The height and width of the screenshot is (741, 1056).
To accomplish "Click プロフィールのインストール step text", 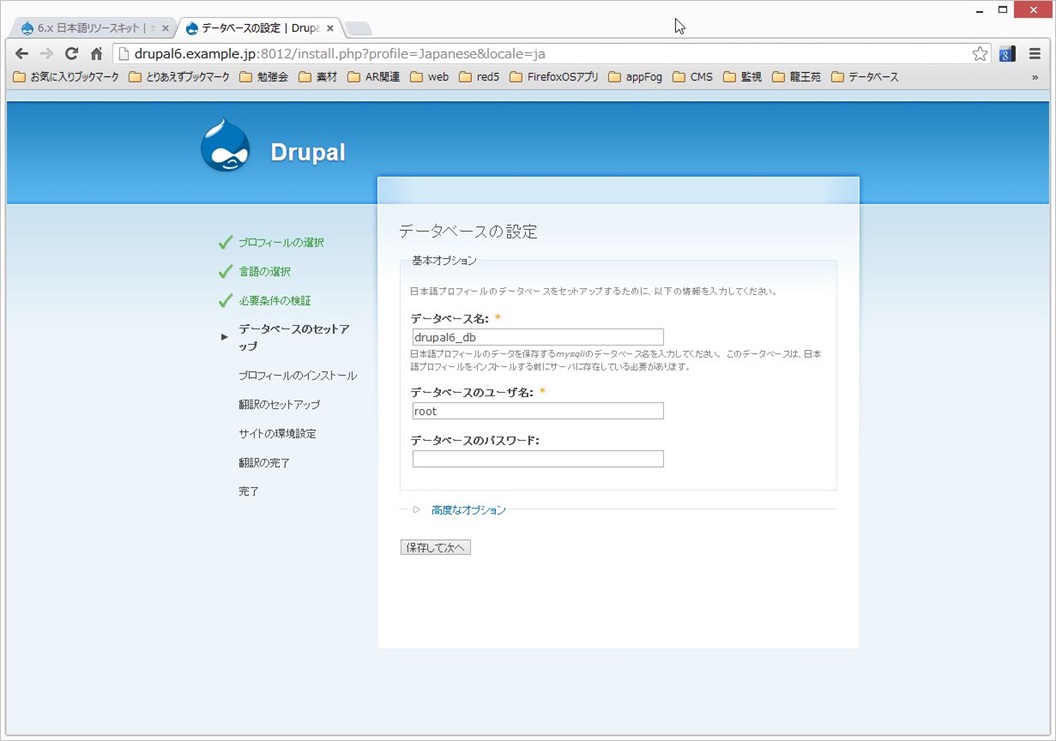I will [298, 375].
